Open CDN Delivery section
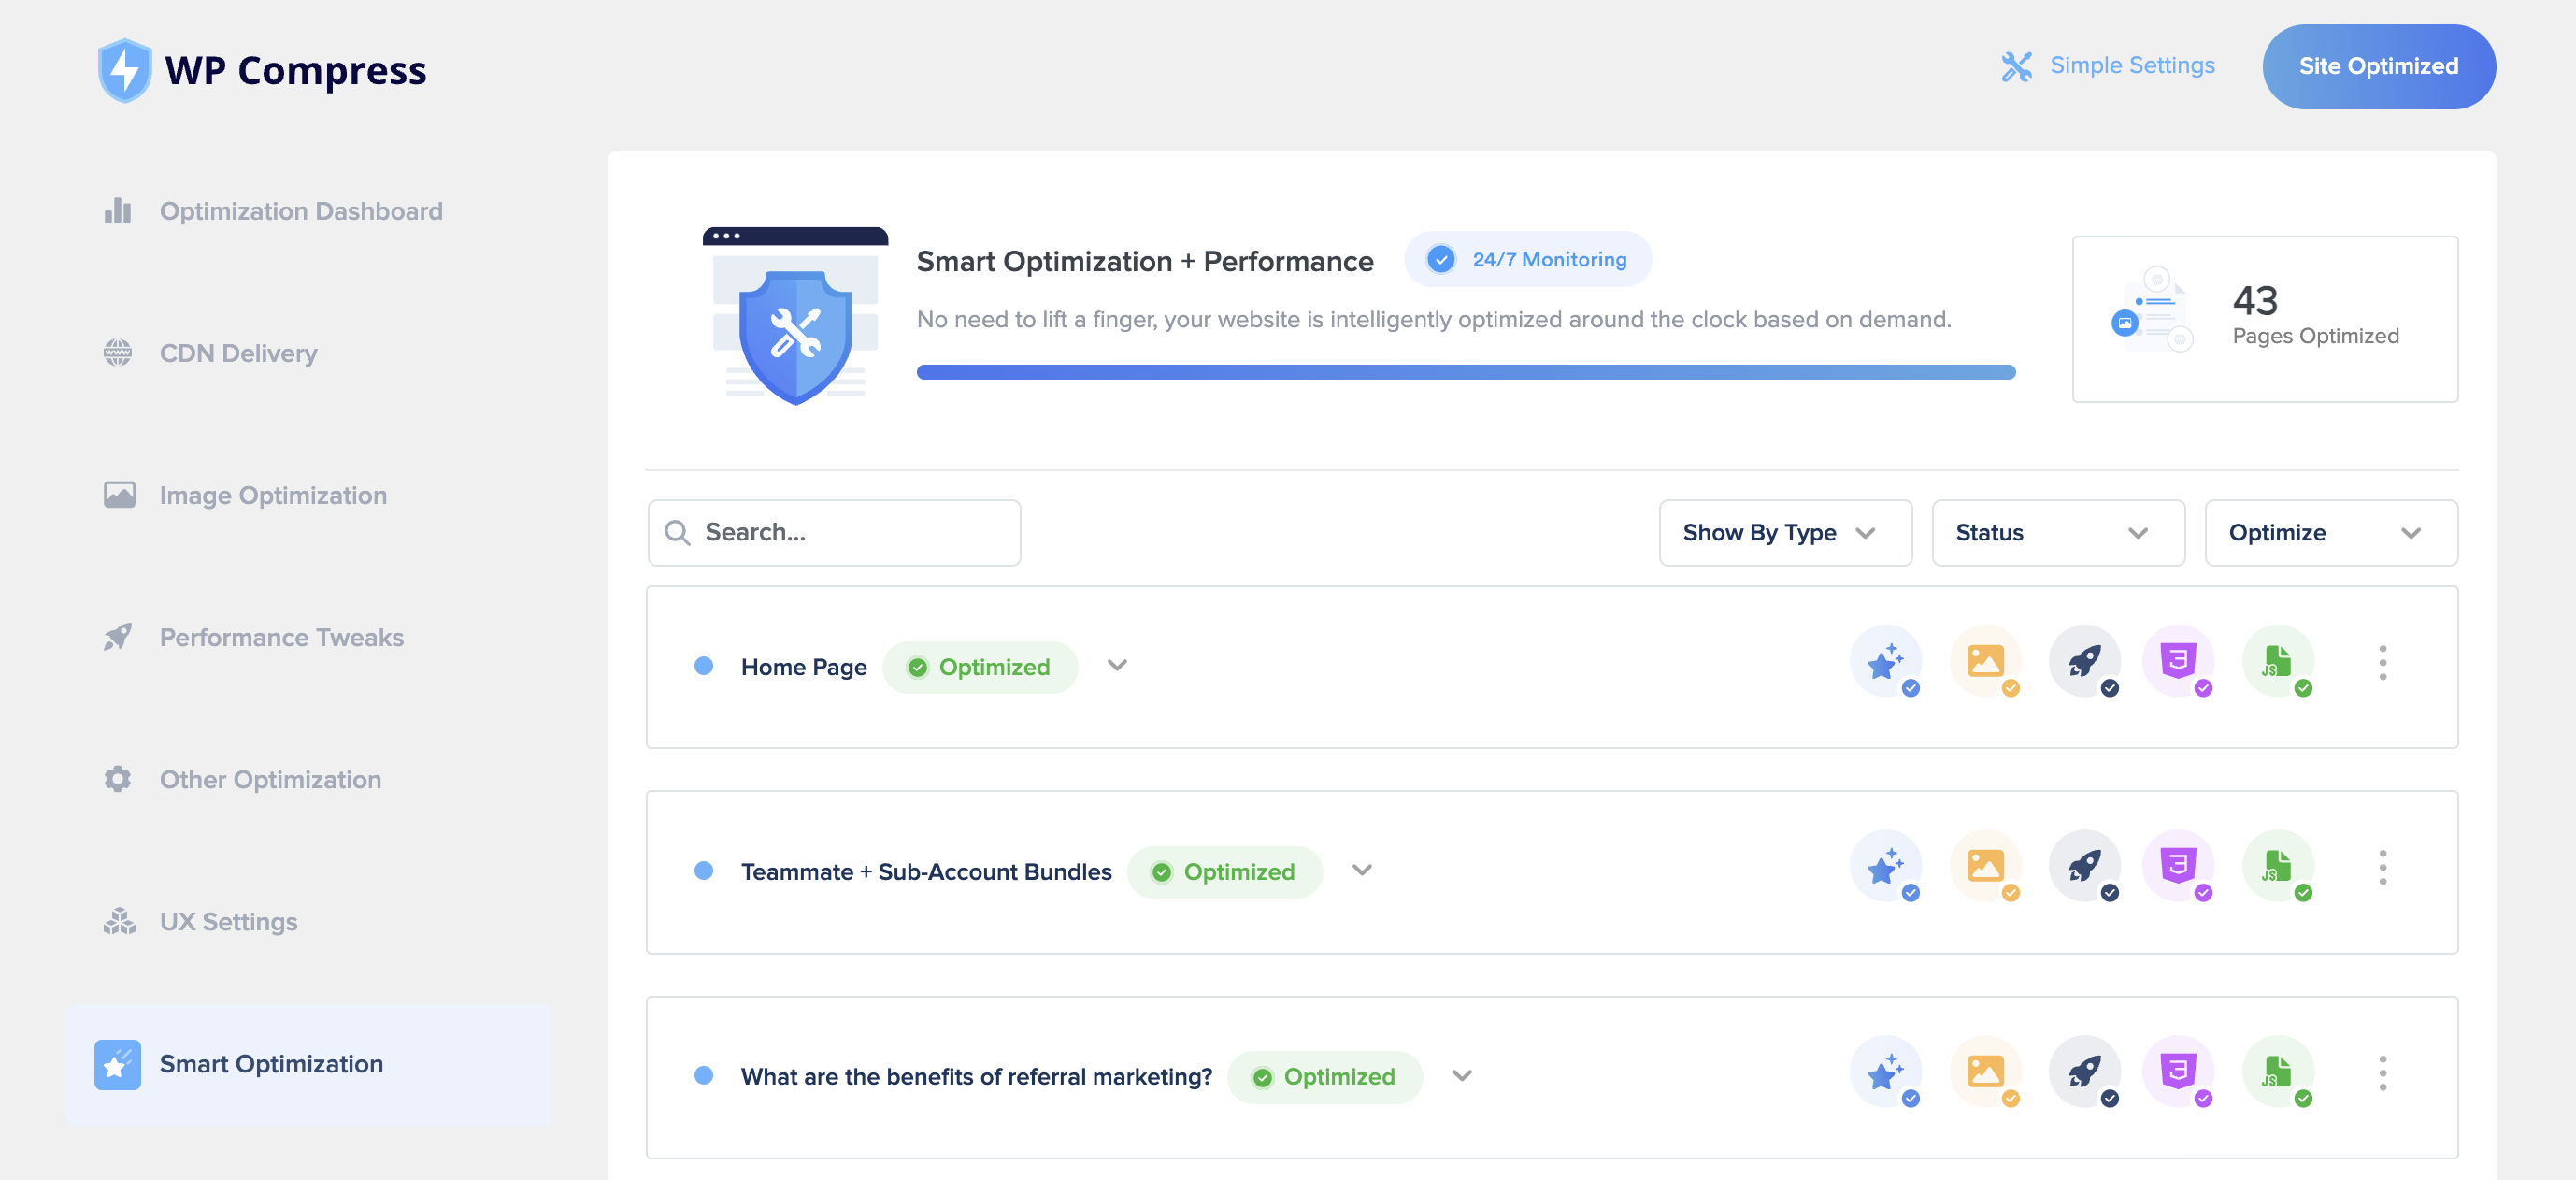The width and height of the screenshot is (2576, 1180). tap(239, 353)
